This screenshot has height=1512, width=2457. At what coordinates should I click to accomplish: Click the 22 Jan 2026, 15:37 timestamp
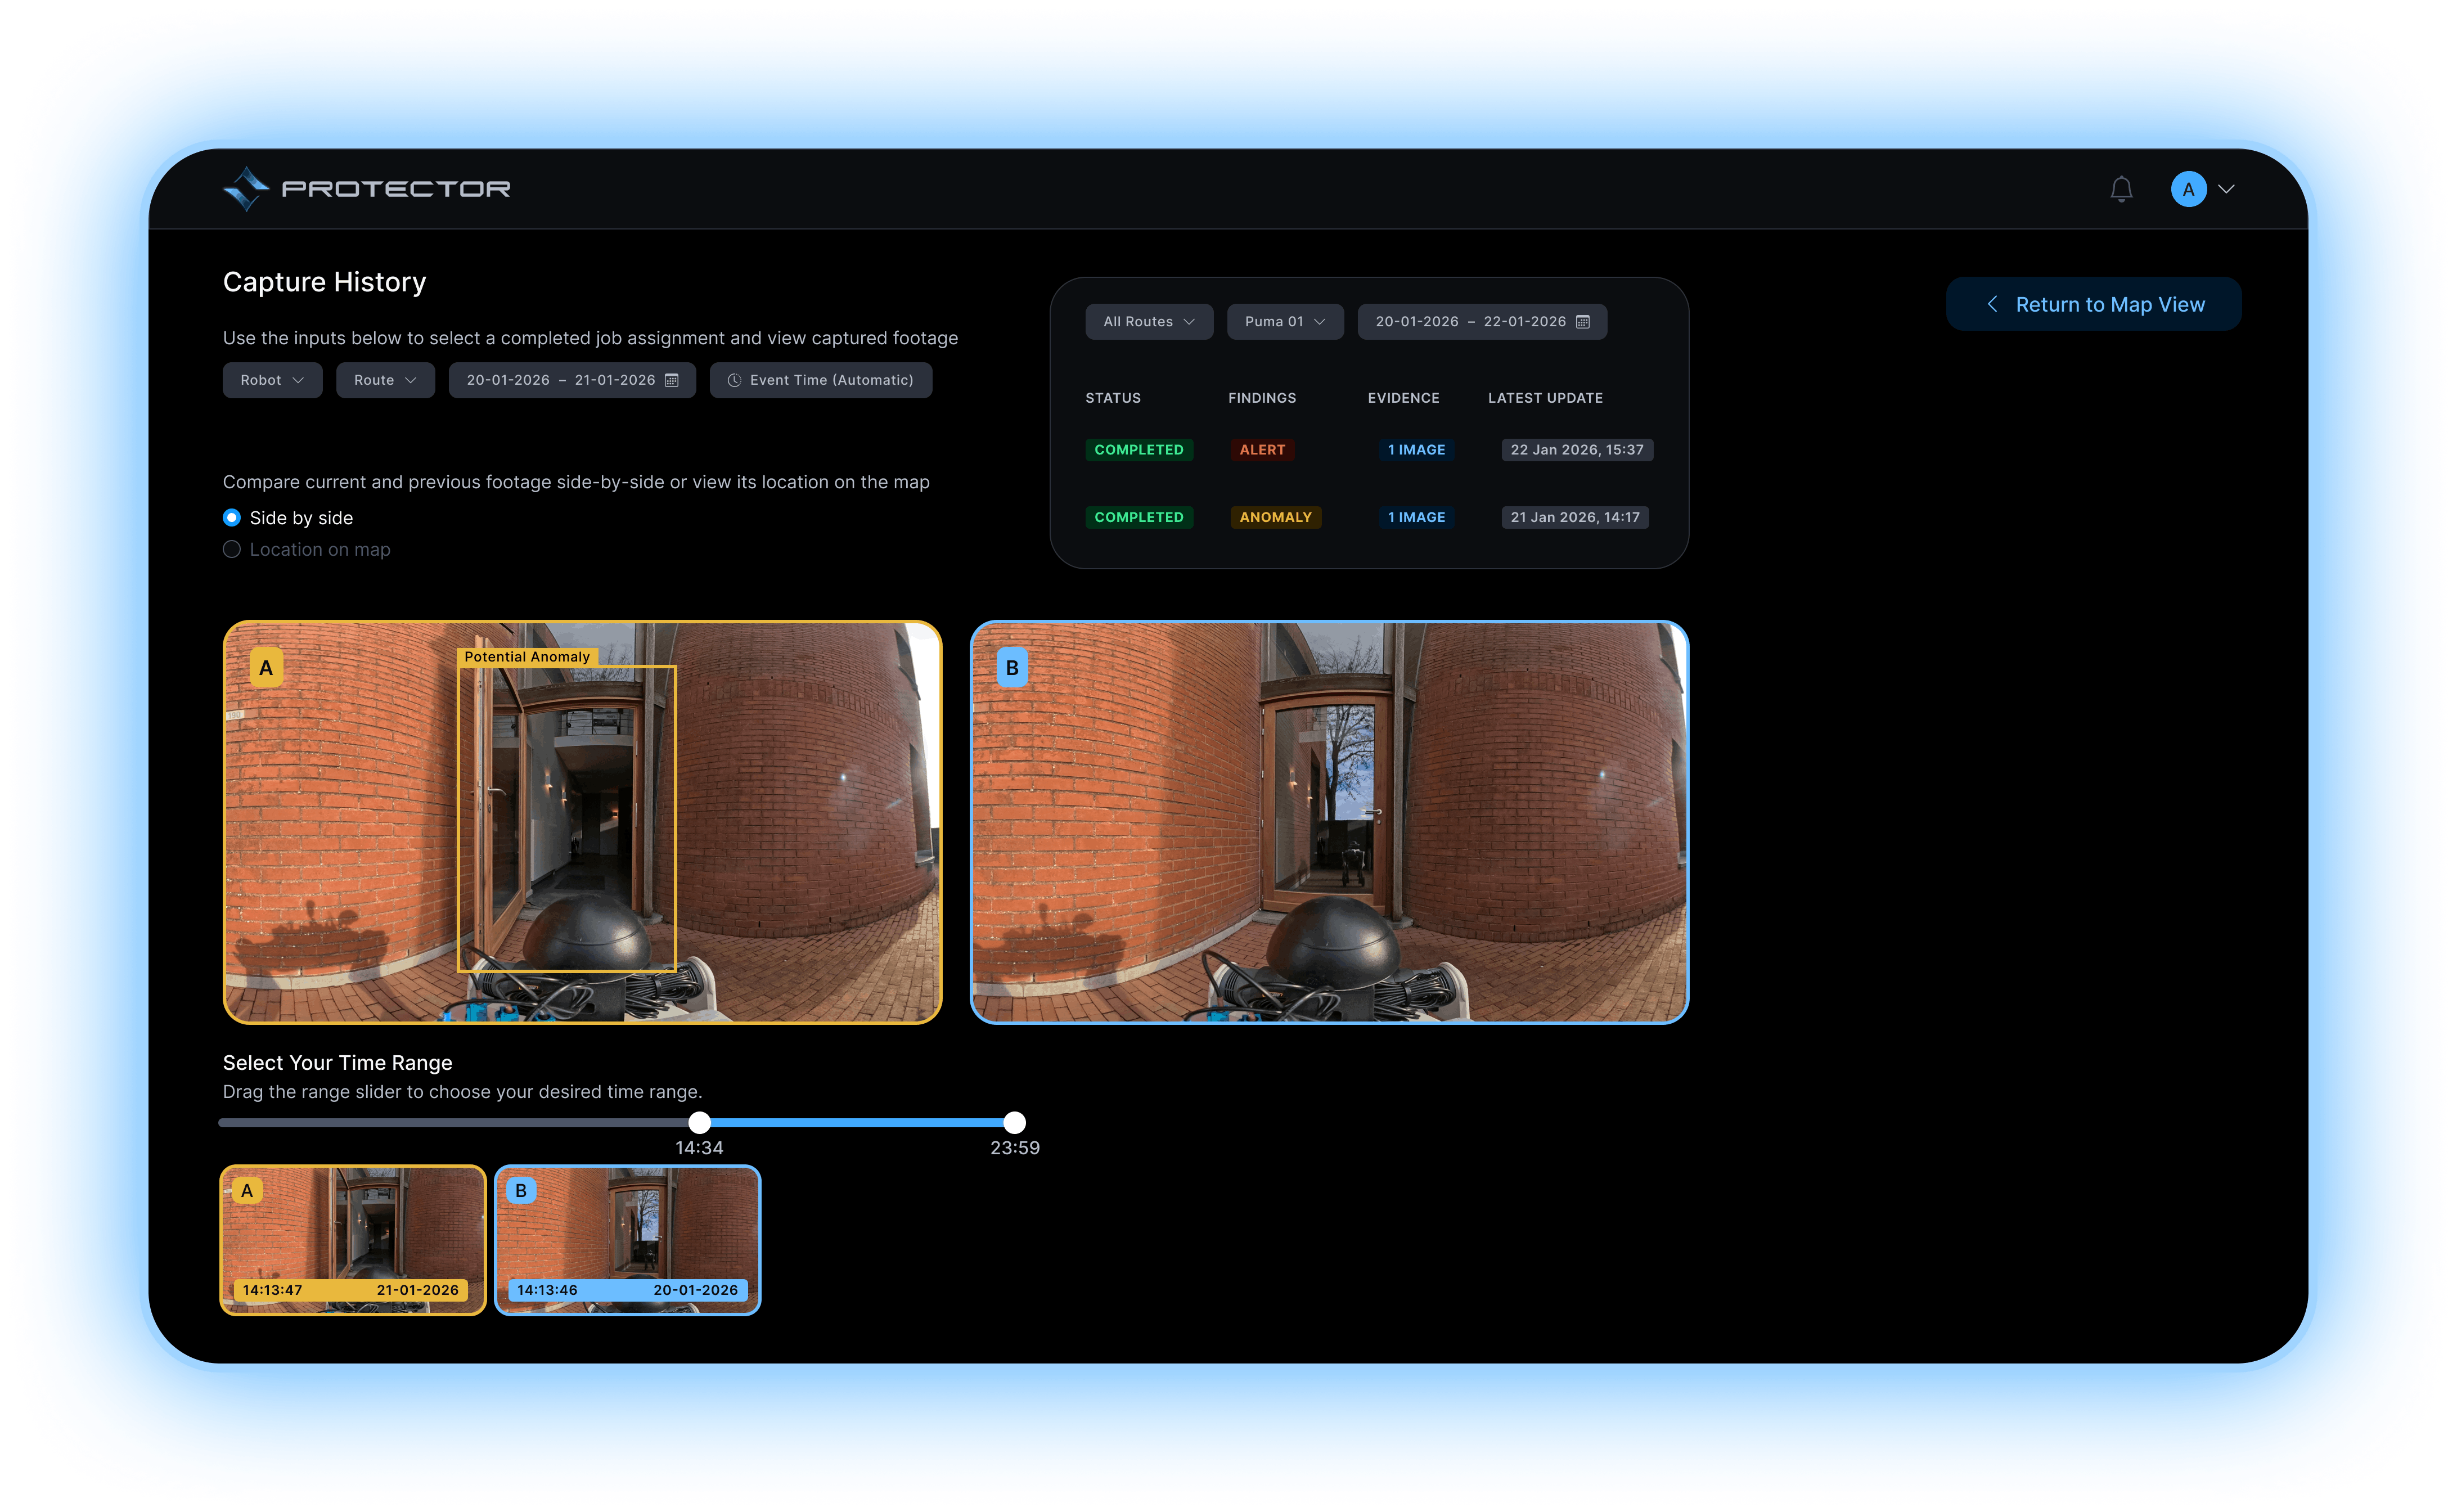point(1577,450)
